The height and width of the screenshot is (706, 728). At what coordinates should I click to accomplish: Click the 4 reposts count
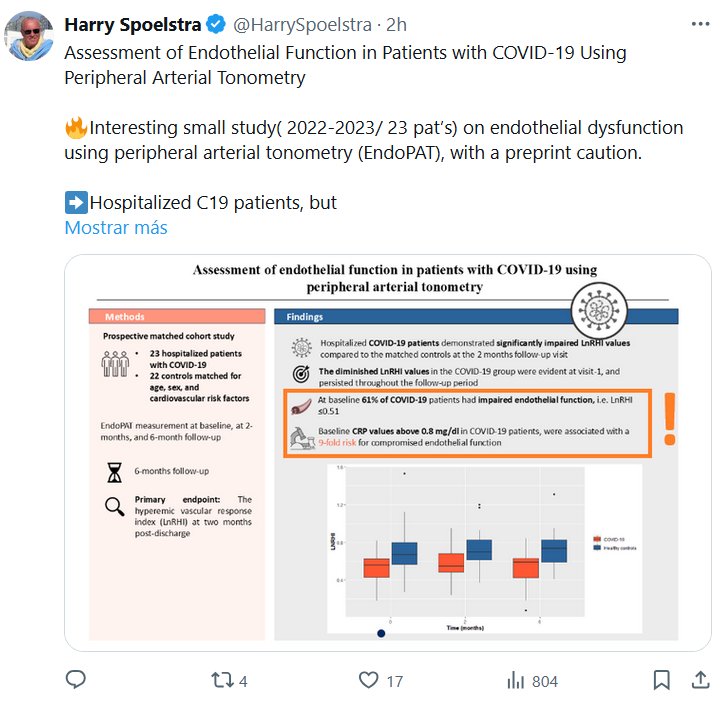click(243, 681)
